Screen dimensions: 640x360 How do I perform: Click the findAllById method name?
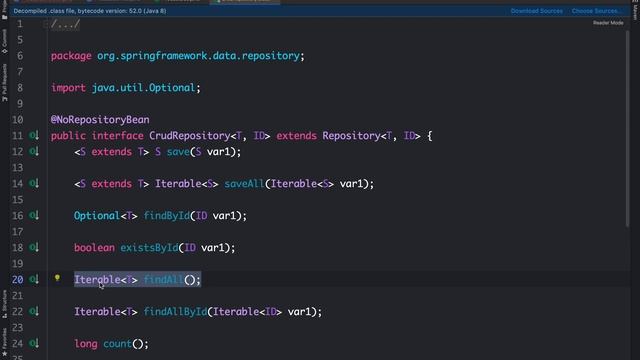pos(175,312)
